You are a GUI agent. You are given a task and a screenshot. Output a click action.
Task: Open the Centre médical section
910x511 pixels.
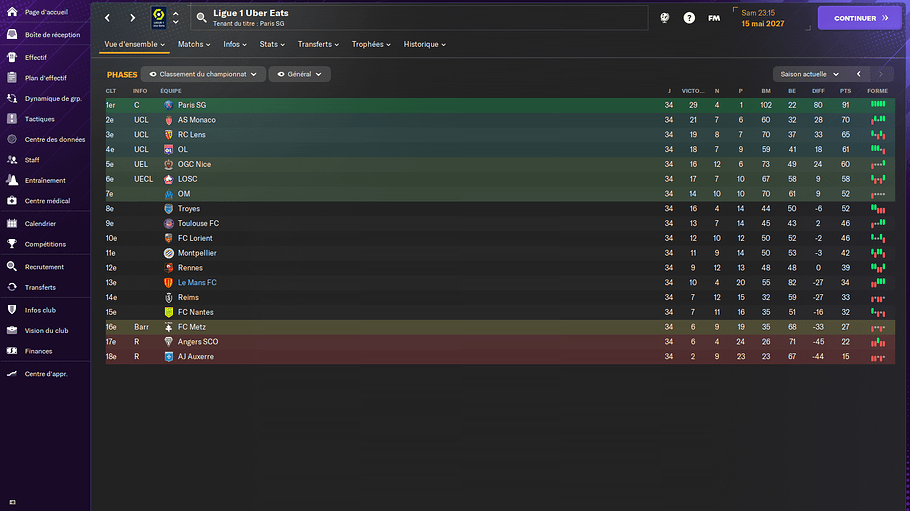[x=12, y=200]
